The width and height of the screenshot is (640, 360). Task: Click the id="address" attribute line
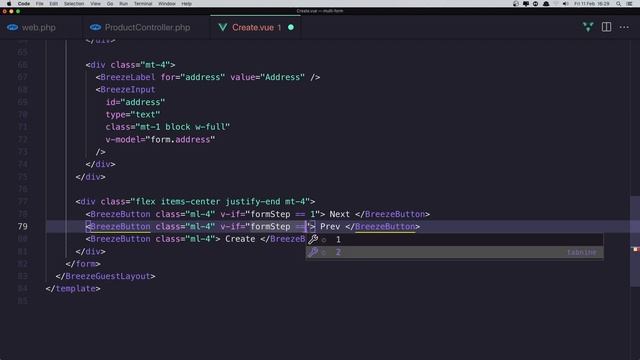[135, 102]
